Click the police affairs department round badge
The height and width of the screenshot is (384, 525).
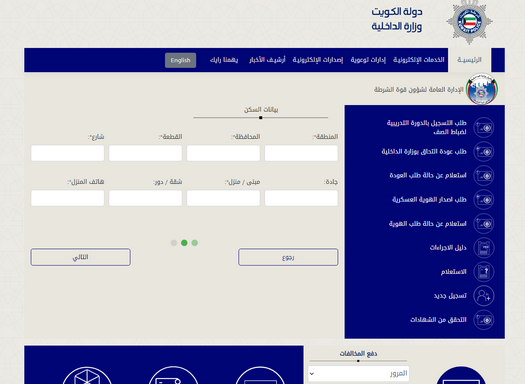[482, 89]
